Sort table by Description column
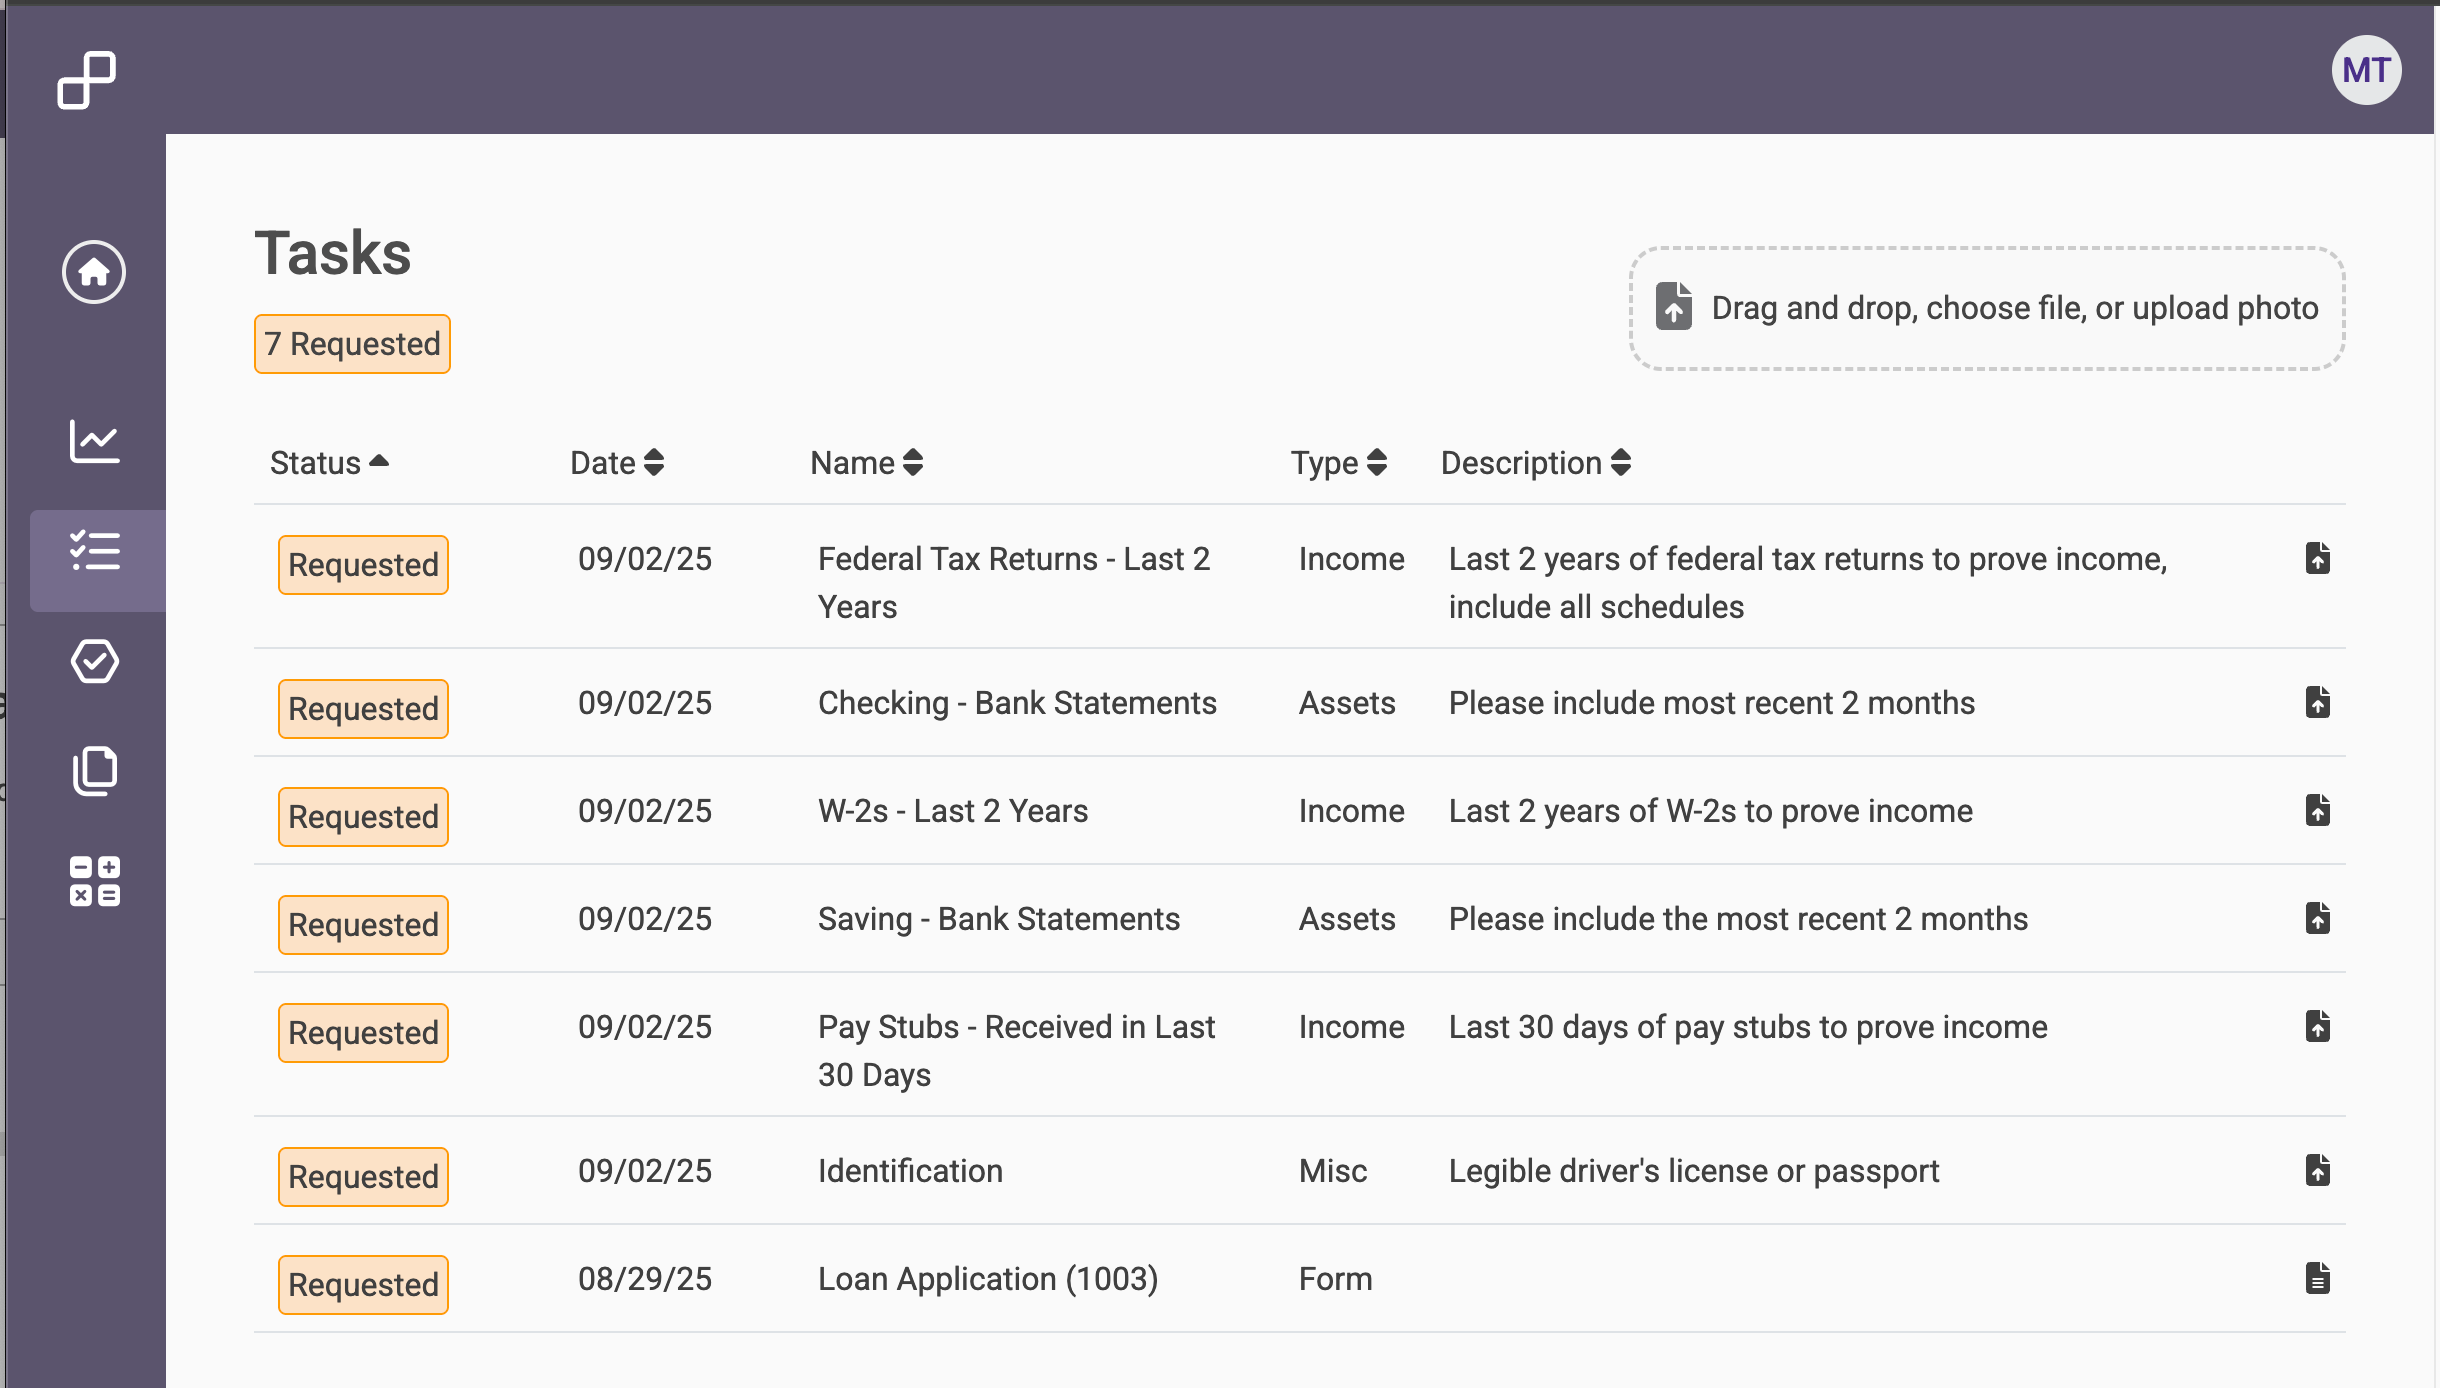The width and height of the screenshot is (2440, 1388). pos(1535,463)
